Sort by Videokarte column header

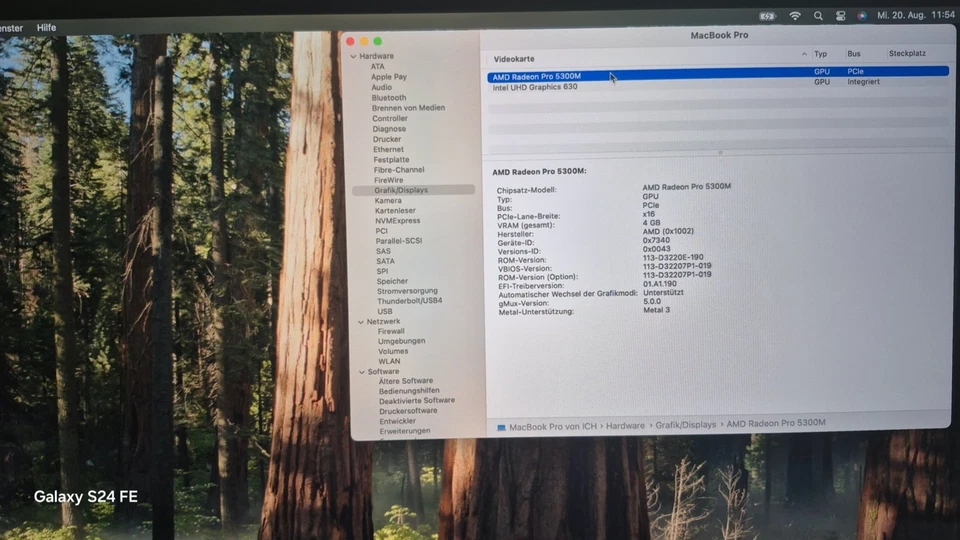pyautogui.click(x=514, y=59)
